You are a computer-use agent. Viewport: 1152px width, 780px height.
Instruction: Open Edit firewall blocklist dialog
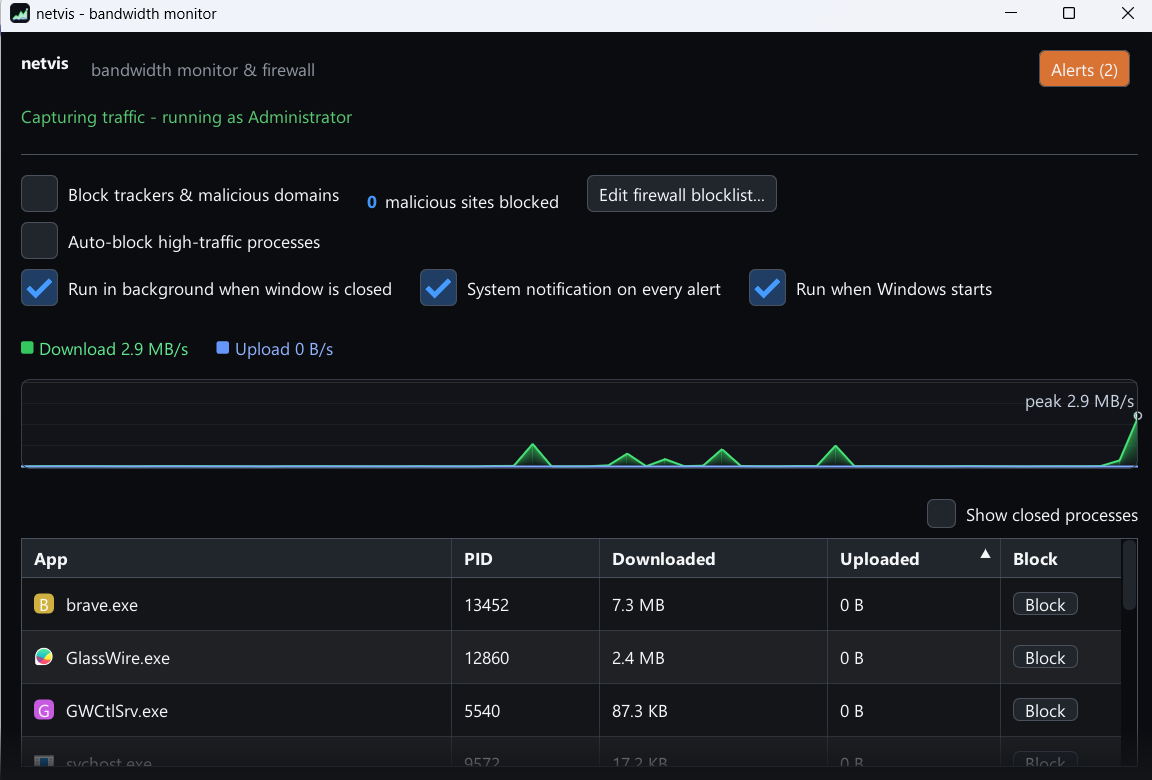pyautogui.click(x=682, y=194)
